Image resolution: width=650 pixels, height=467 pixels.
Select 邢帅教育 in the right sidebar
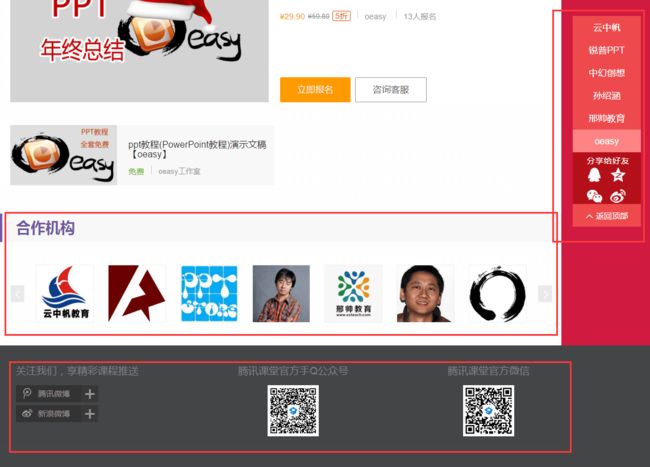pos(606,119)
